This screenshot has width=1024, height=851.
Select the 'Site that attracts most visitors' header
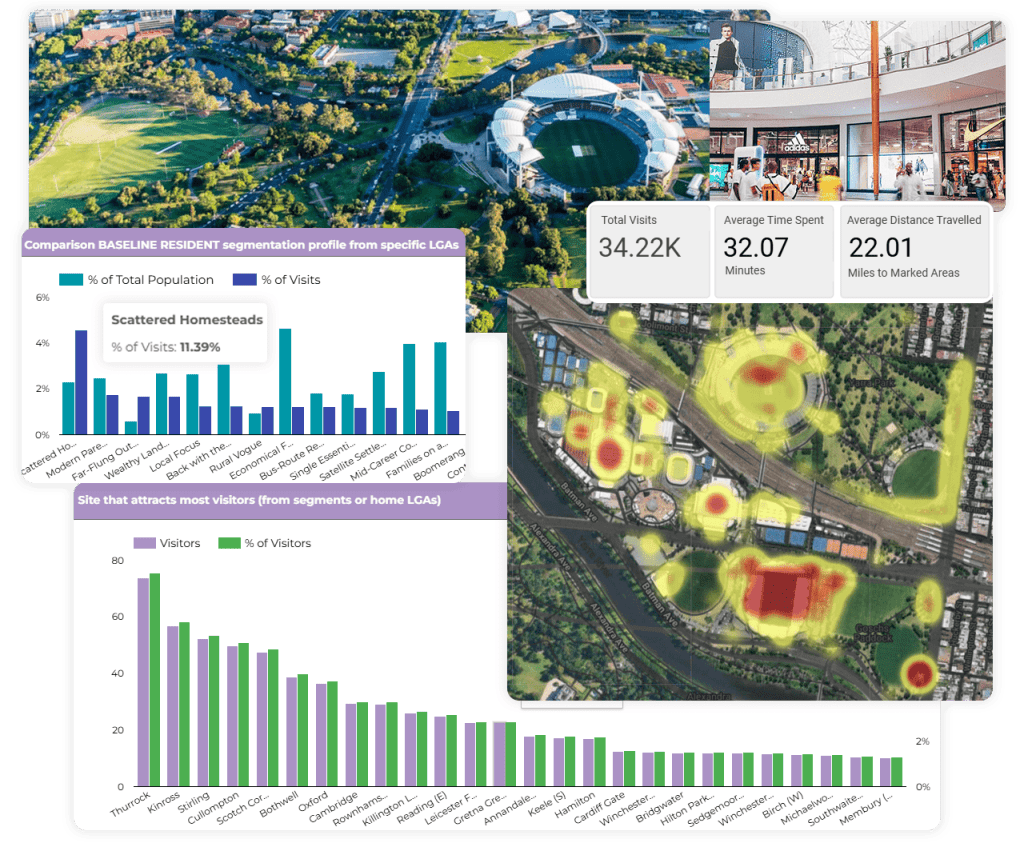(x=260, y=500)
